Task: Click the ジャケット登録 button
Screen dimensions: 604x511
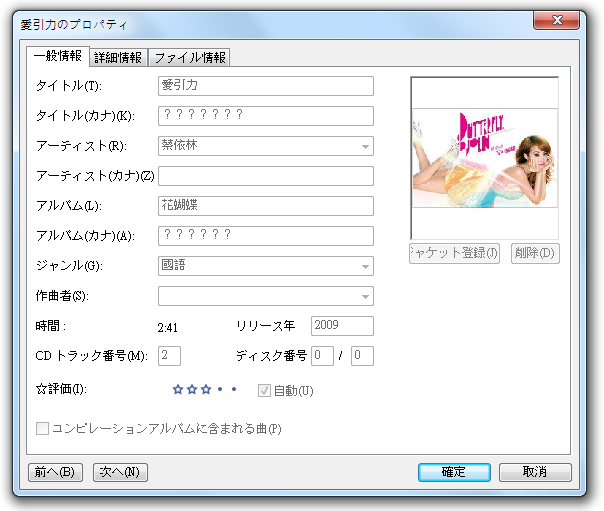Action: pos(455,253)
